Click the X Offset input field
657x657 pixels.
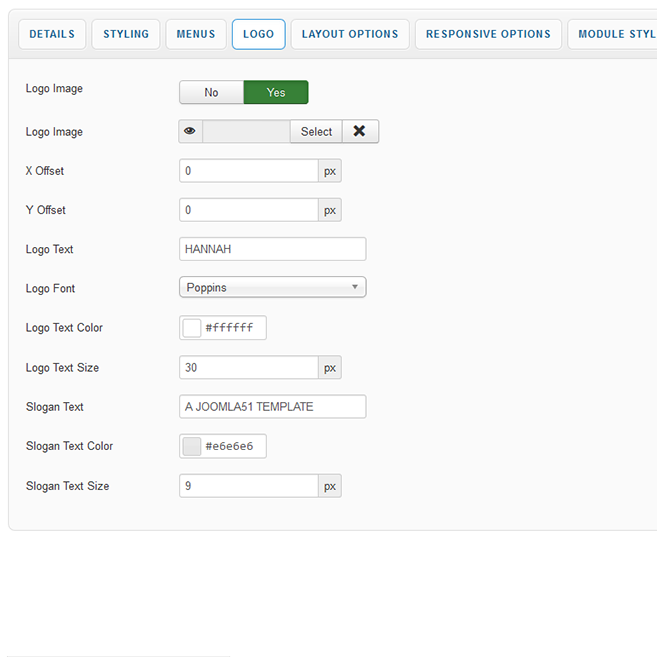249,171
